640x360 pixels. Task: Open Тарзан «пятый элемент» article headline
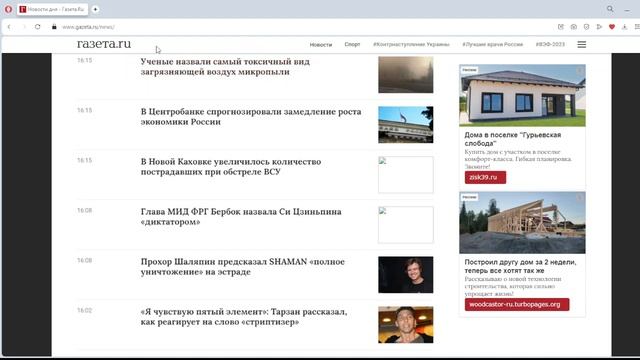coord(244,317)
